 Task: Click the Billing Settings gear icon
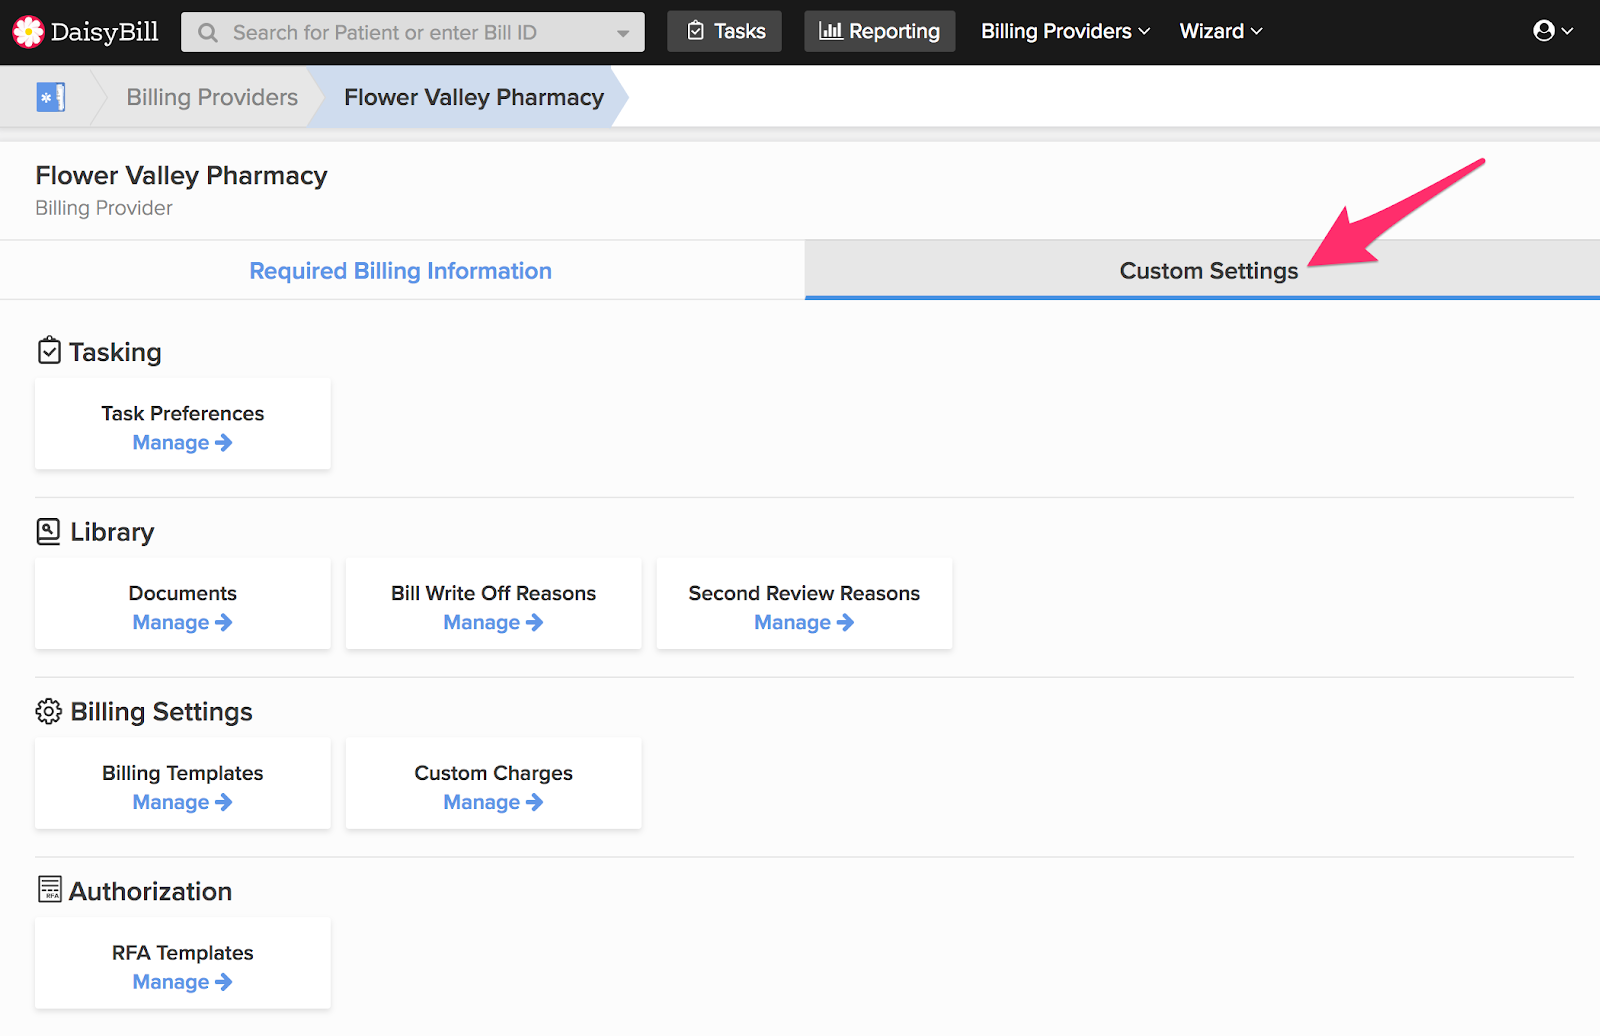48,711
